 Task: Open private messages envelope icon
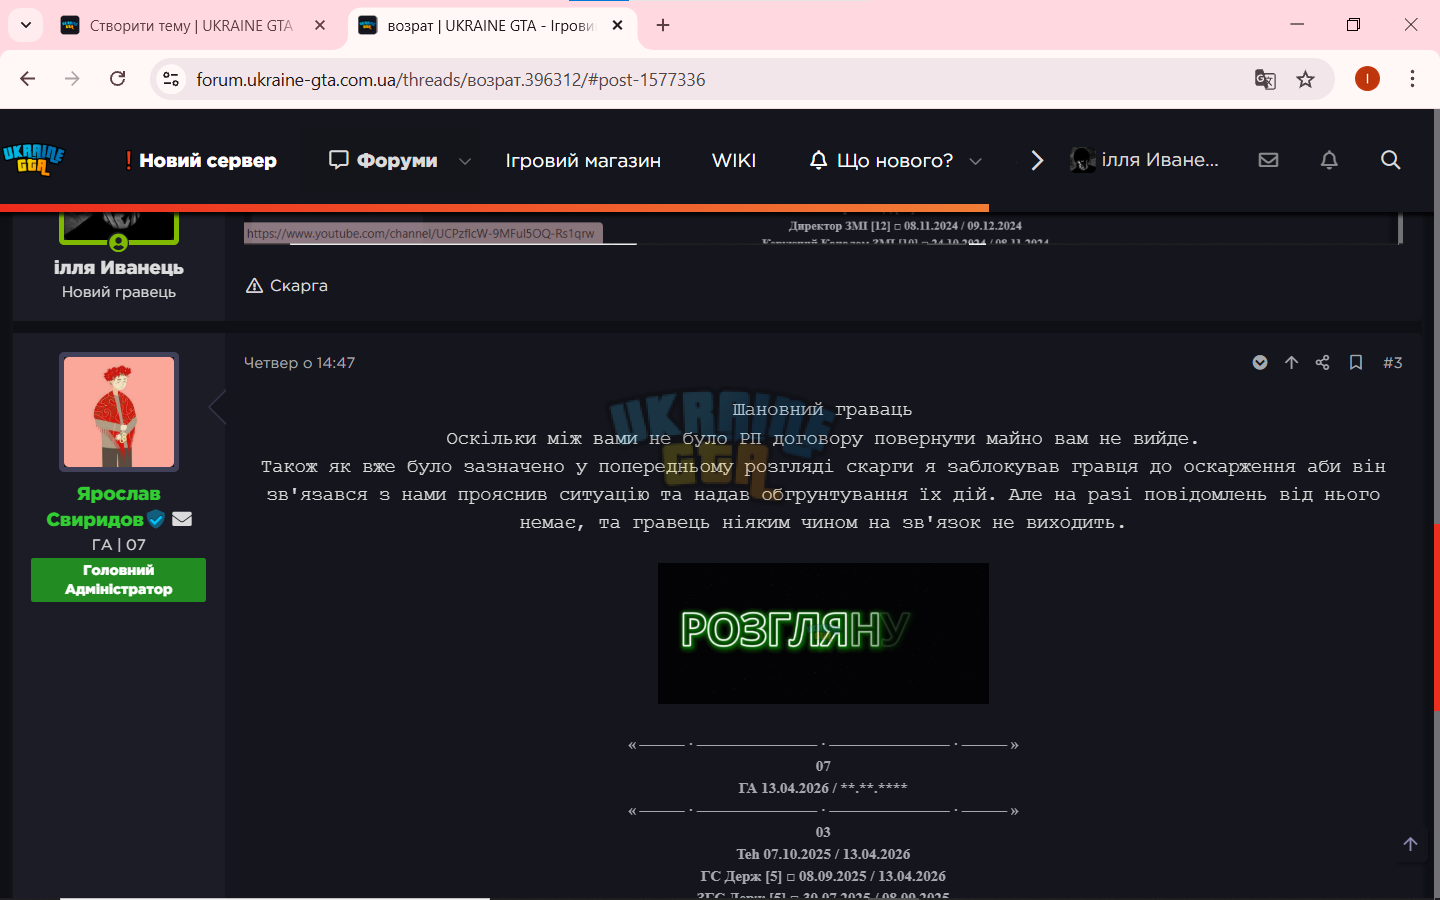(x=1268, y=160)
